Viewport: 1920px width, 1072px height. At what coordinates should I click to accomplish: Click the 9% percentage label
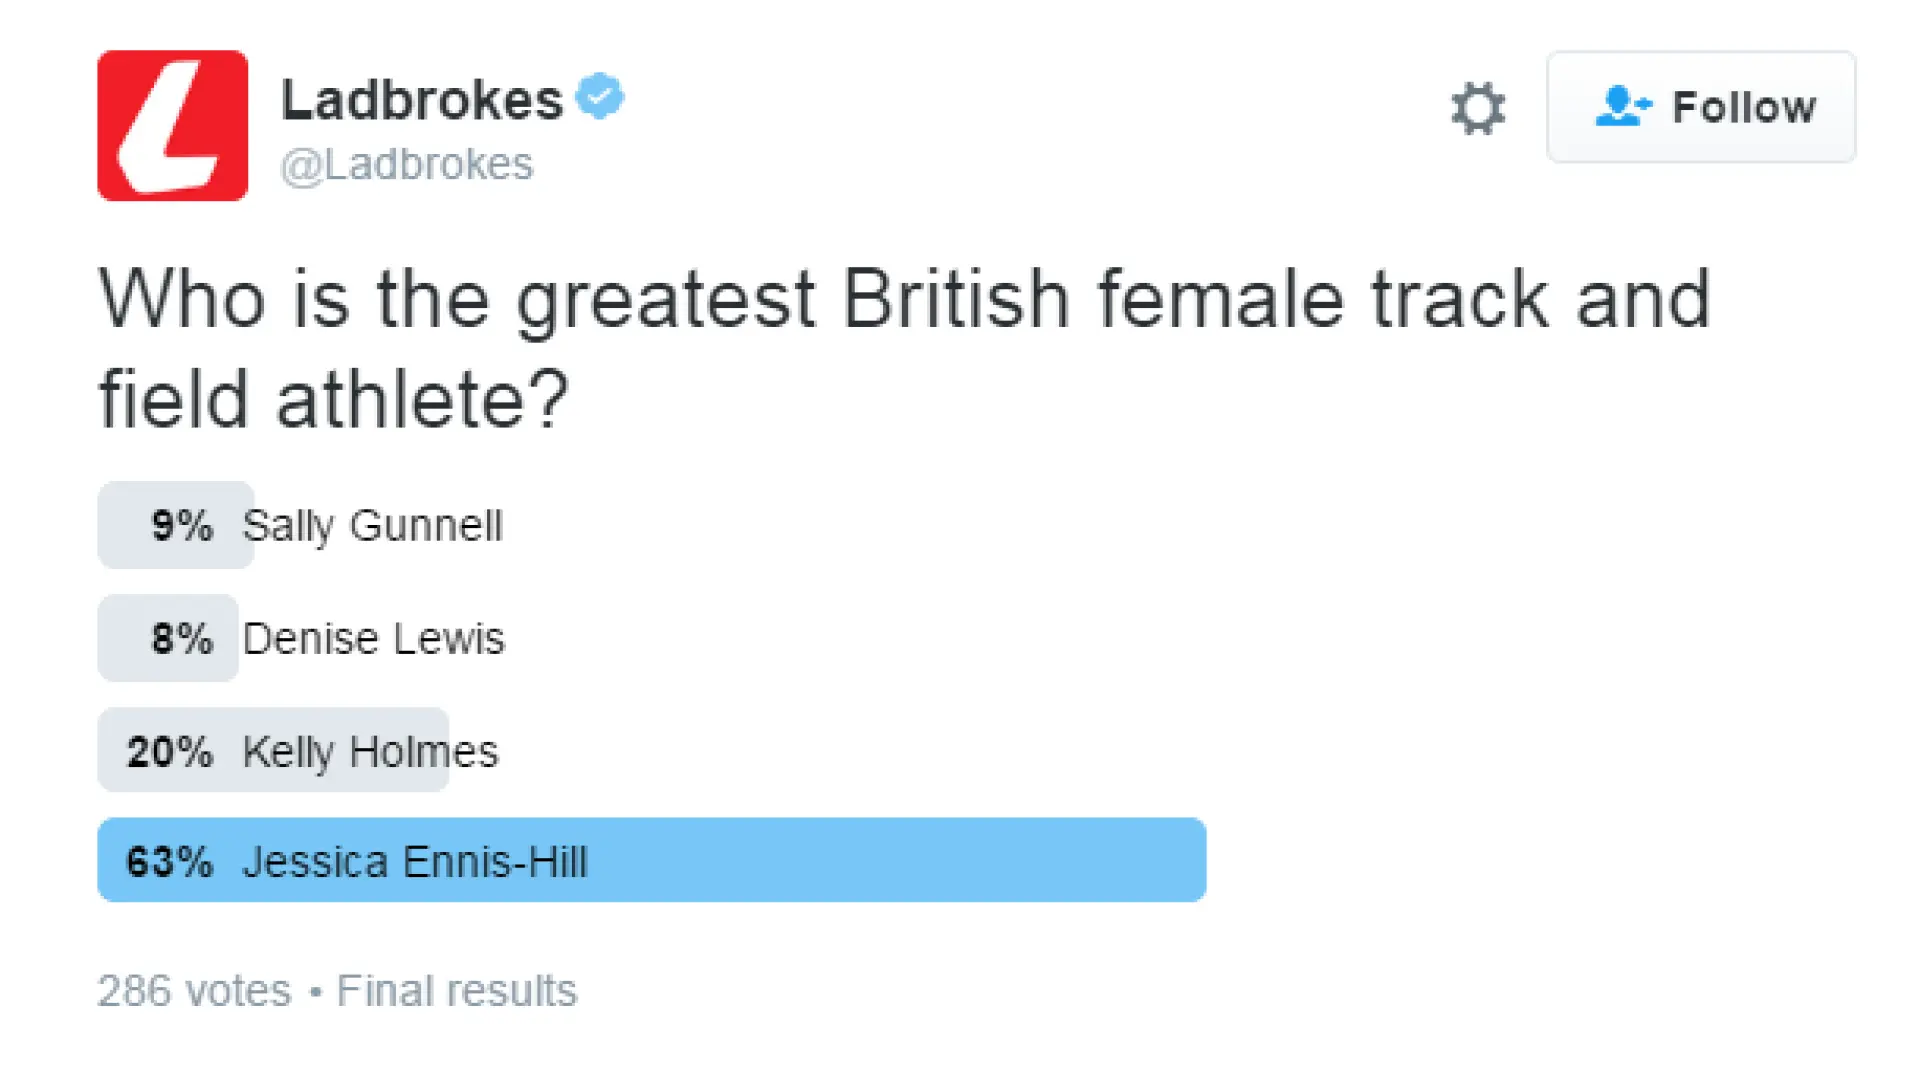point(182,526)
